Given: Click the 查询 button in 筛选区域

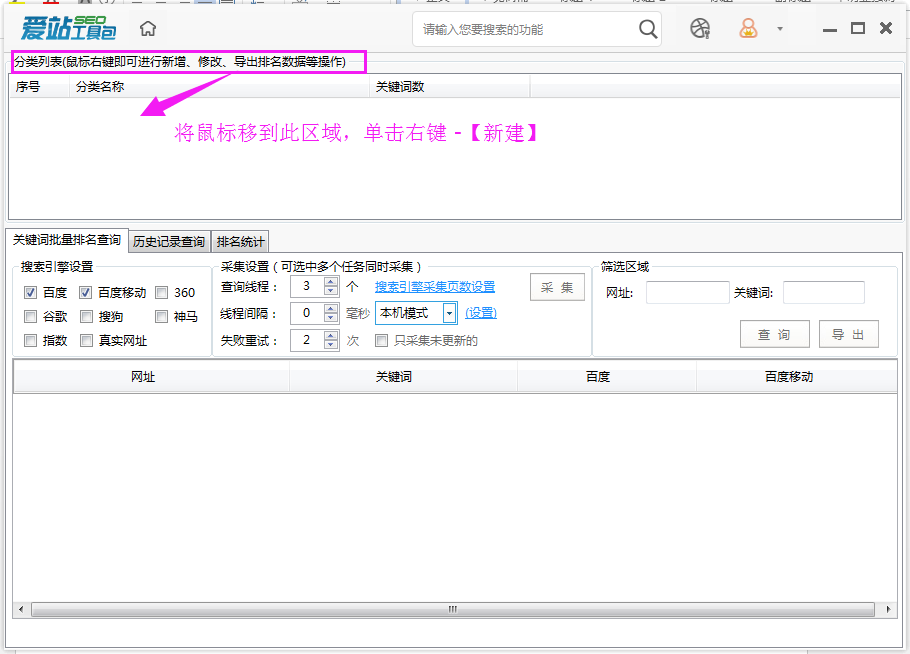Looking at the screenshot, I should click(775, 333).
